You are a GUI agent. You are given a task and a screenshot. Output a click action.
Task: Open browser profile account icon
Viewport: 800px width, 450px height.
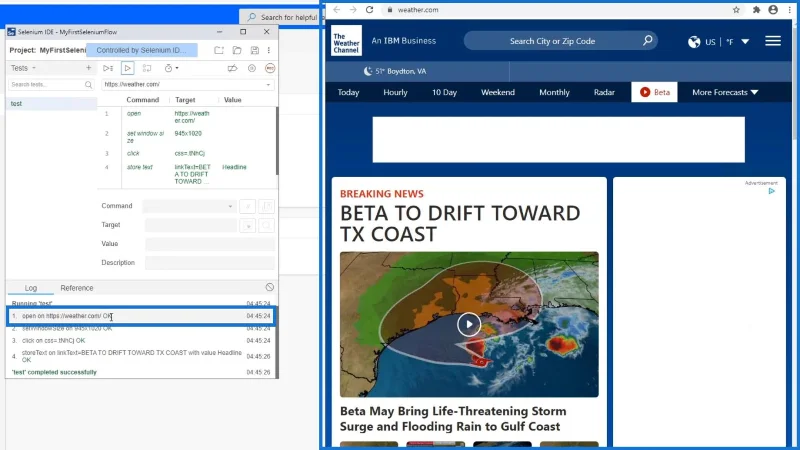[x=773, y=10]
